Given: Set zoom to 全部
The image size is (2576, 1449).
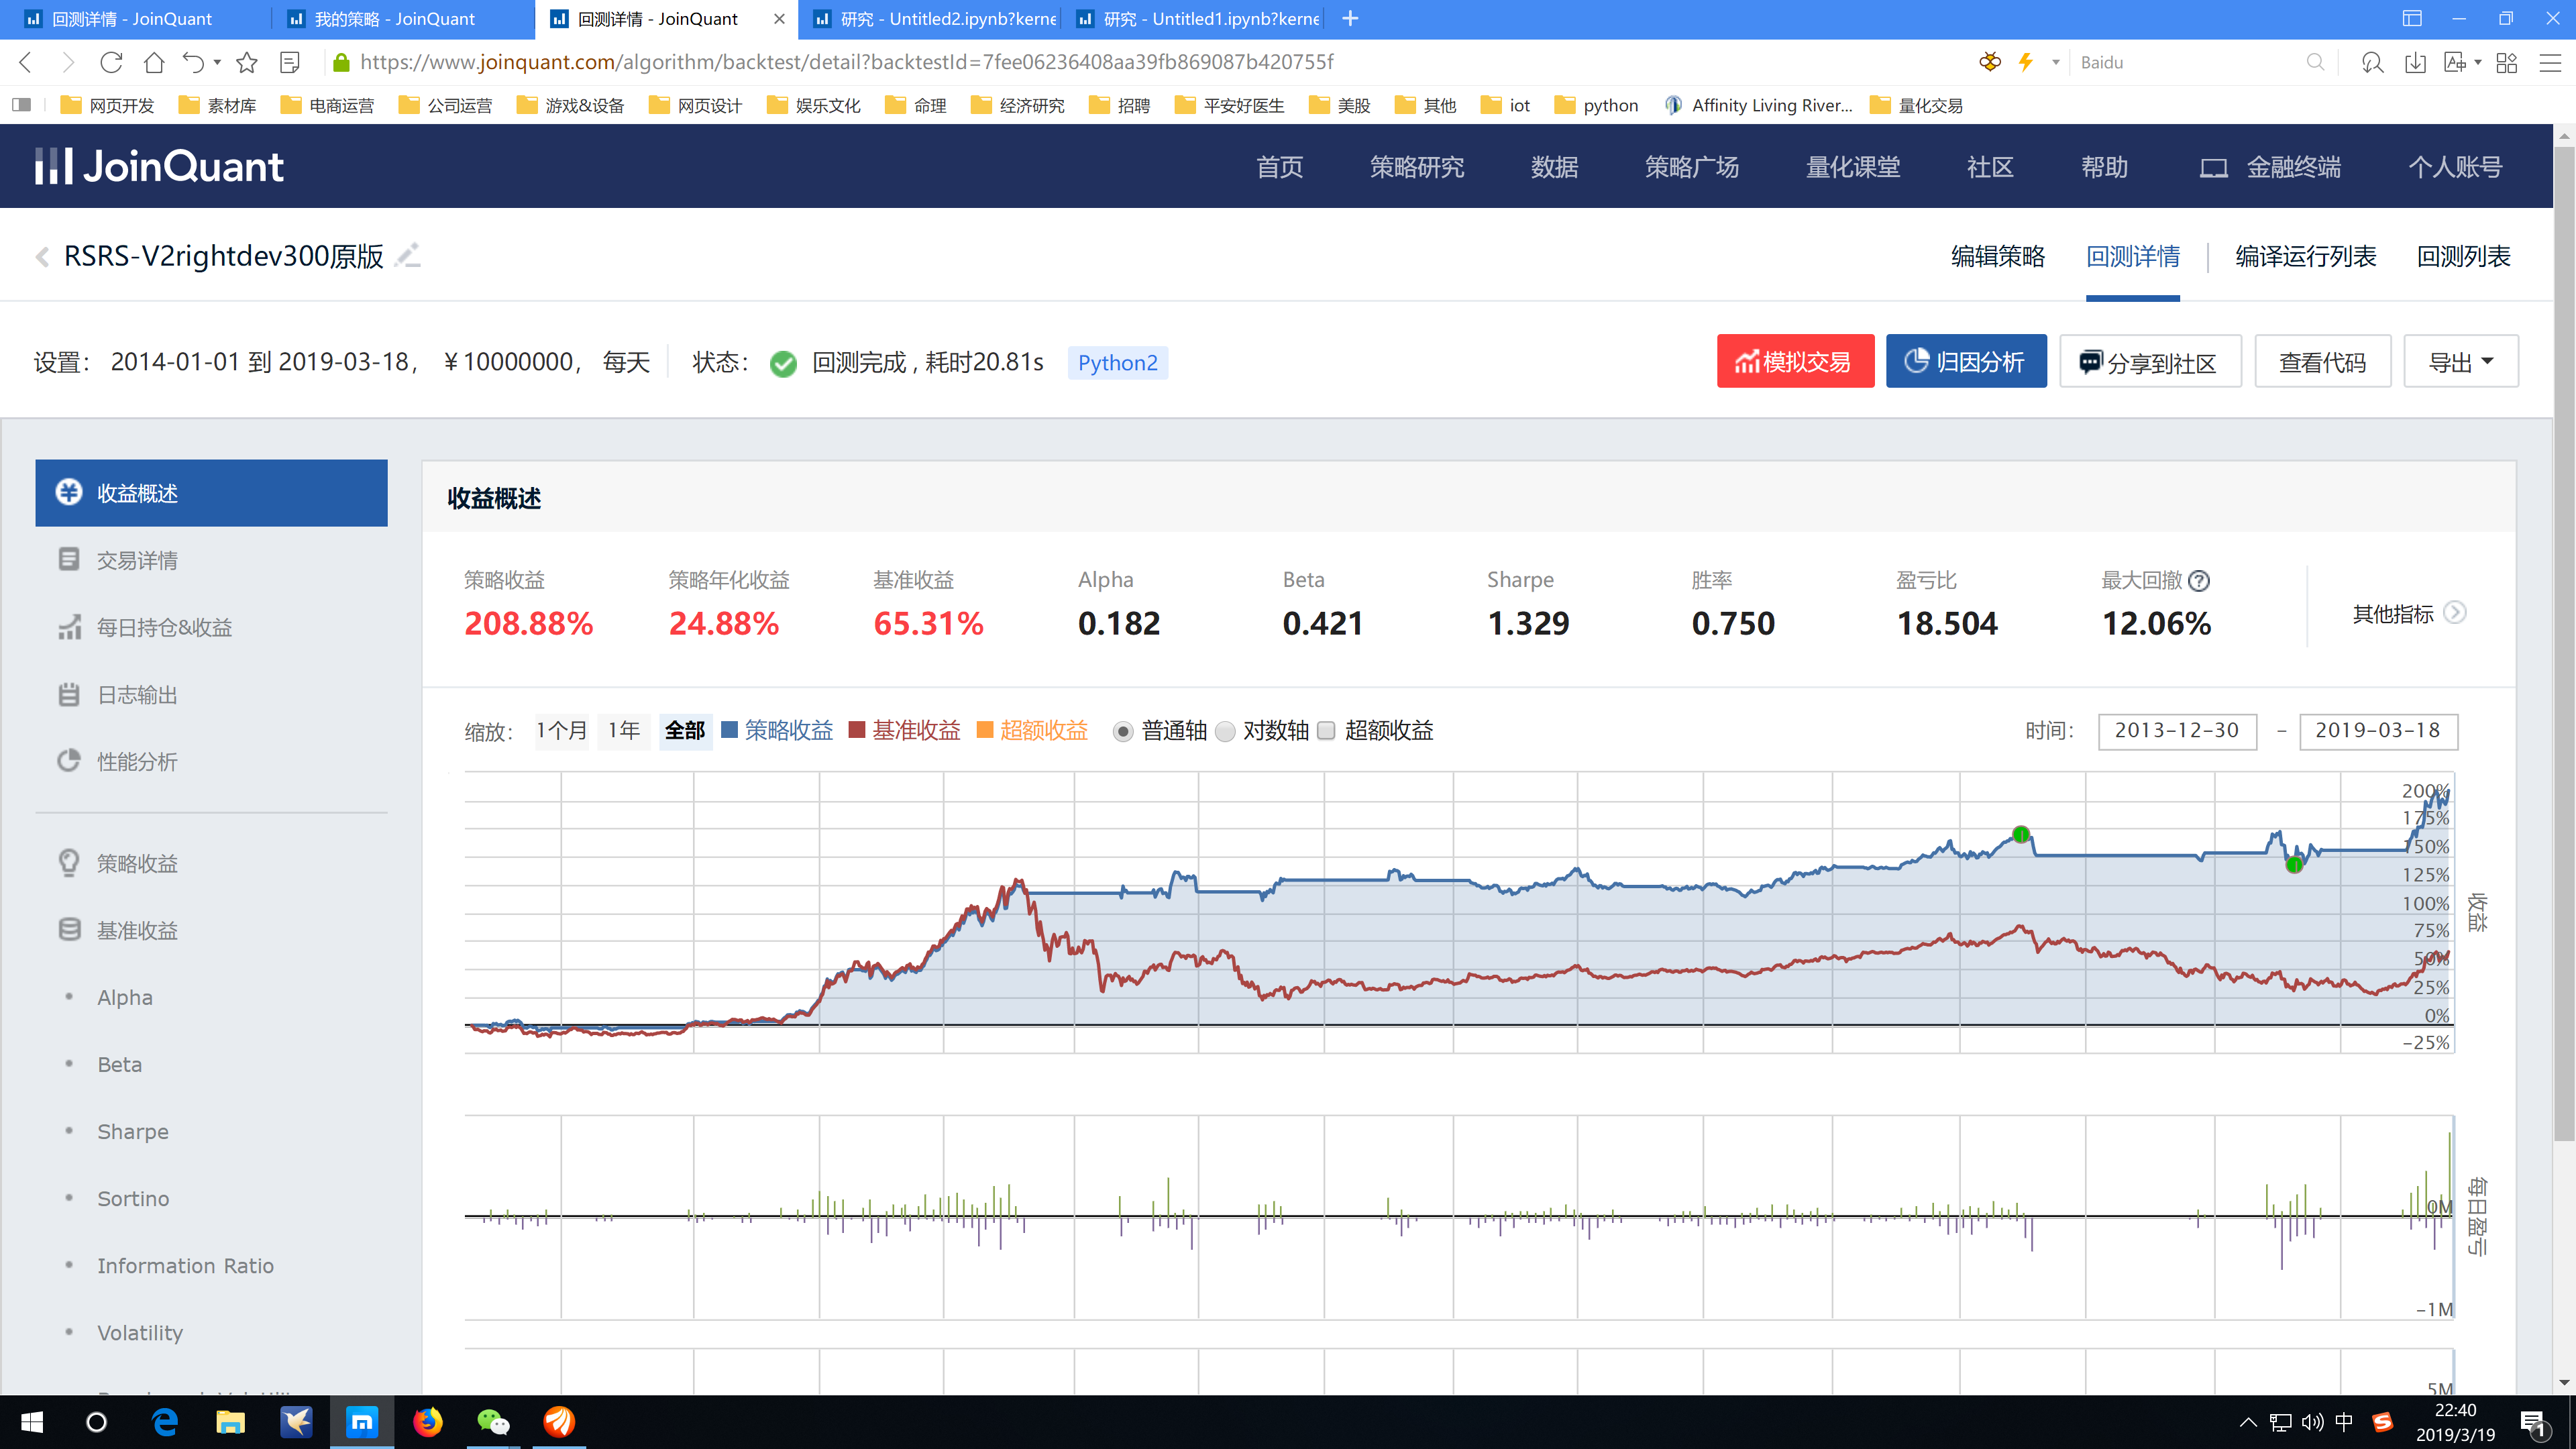Looking at the screenshot, I should [x=685, y=730].
